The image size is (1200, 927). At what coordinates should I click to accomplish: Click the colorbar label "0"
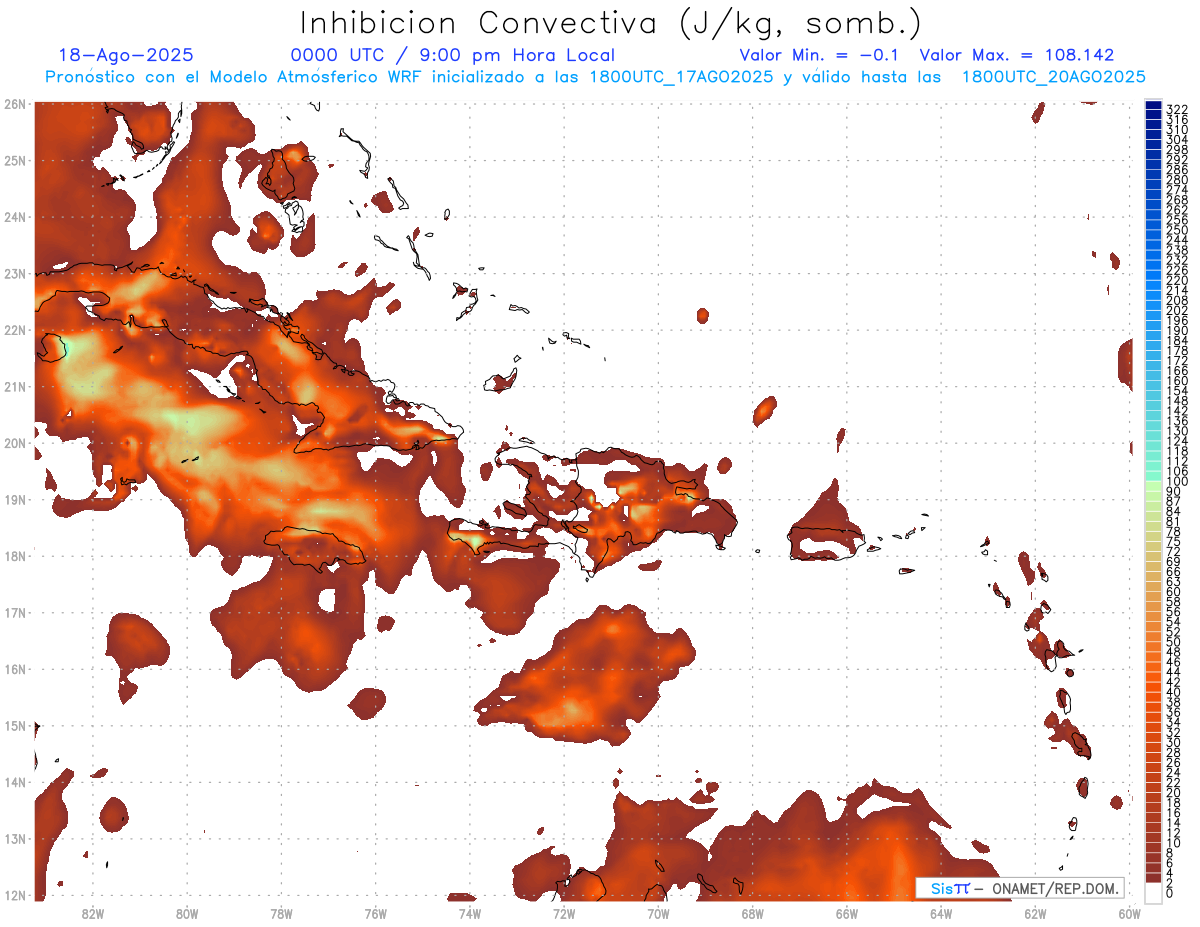coord(1170,893)
